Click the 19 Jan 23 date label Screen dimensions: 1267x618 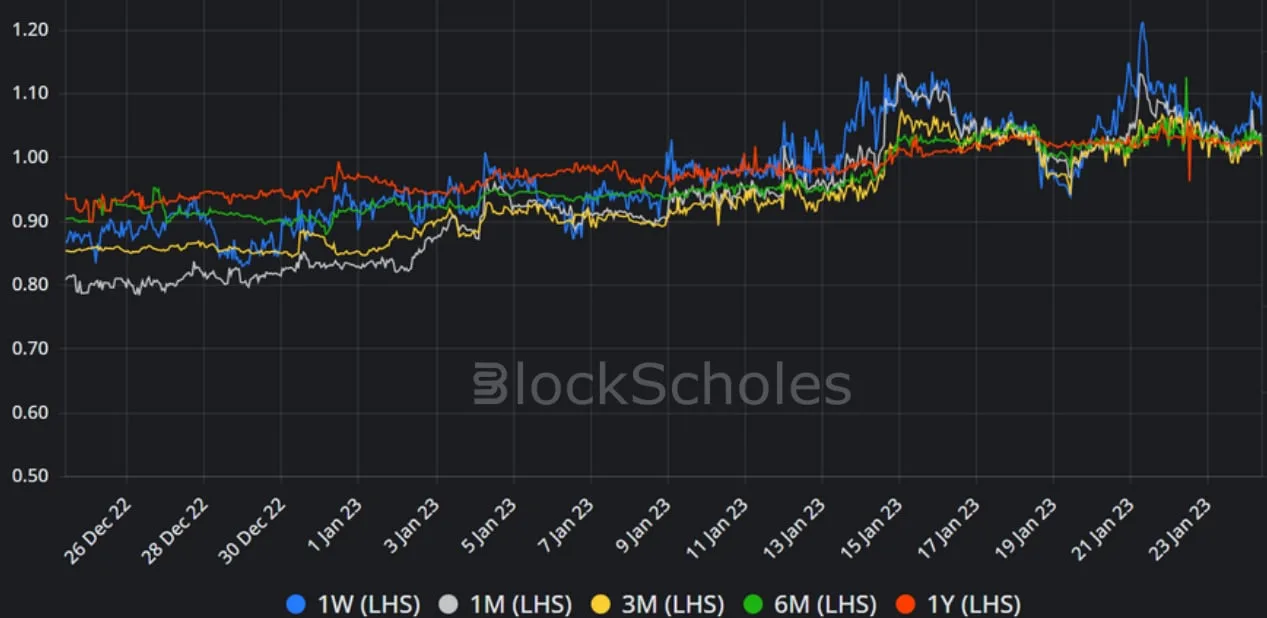pos(1028,529)
